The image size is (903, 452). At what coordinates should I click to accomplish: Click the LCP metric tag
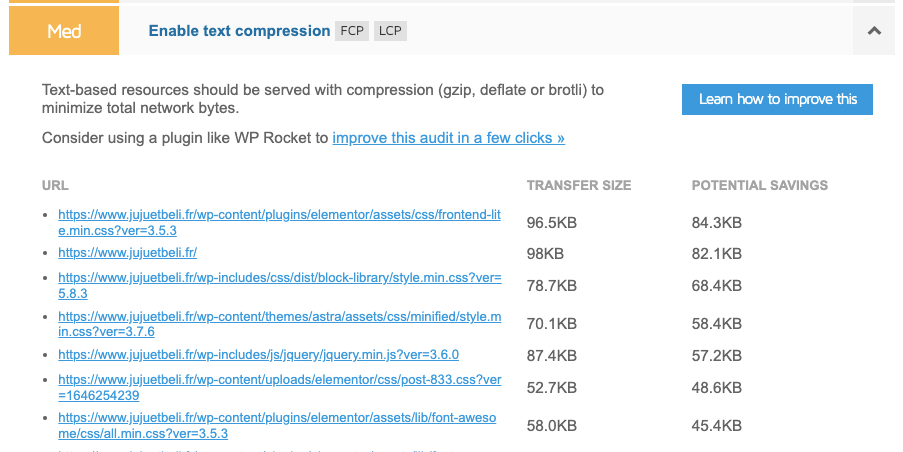click(x=390, y=31)
